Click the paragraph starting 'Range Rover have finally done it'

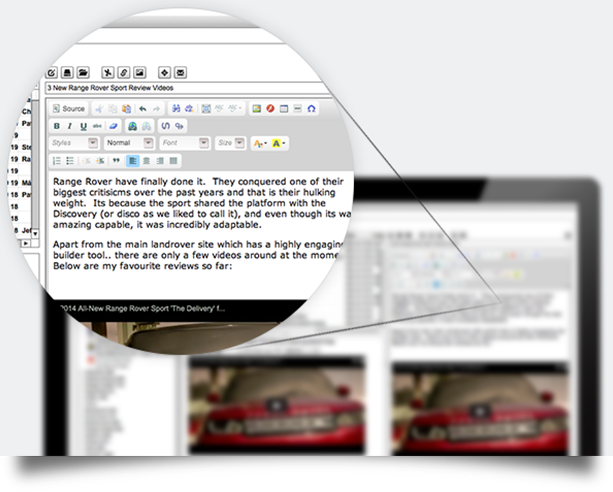point(202,203)
